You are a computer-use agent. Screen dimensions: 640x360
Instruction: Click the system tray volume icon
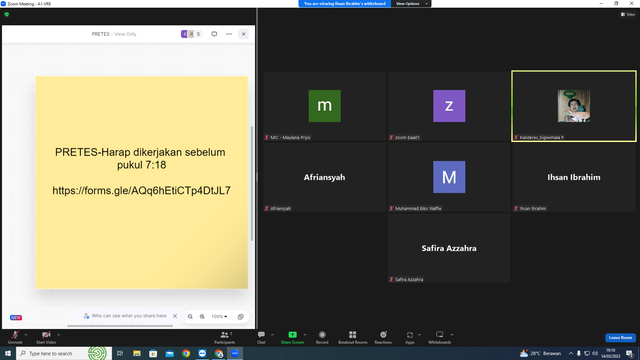coord(595,353)
